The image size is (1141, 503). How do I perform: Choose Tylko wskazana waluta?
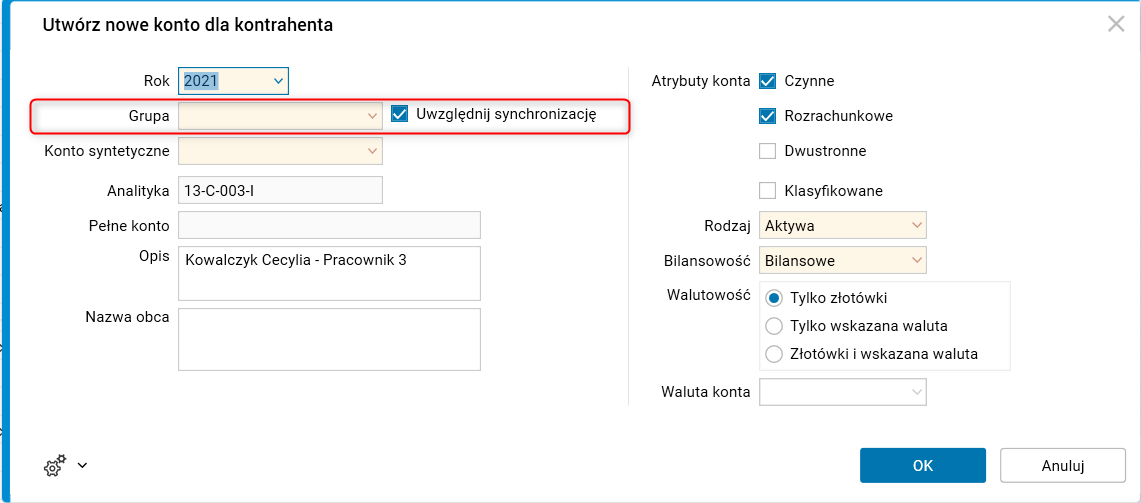773,326
